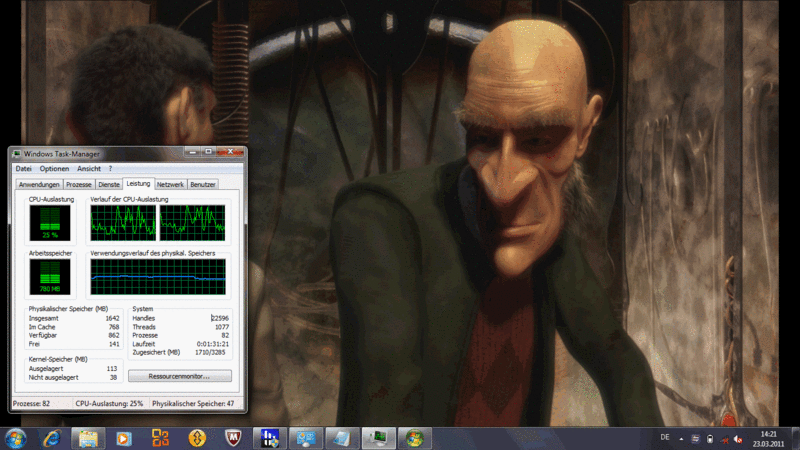This screenshot has width=800, height=450.
Task: Open Windows Media Player taskbar icon
Action: tap(123, 438)
